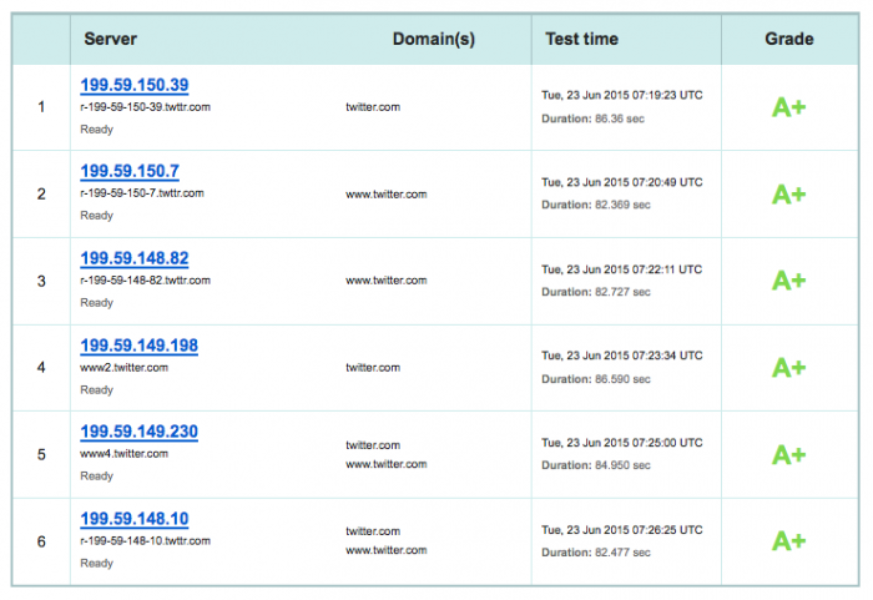Click the Ready status under 199.59.150.7
The width and height of the screenshot is (873, 600).
coord(97,216)
